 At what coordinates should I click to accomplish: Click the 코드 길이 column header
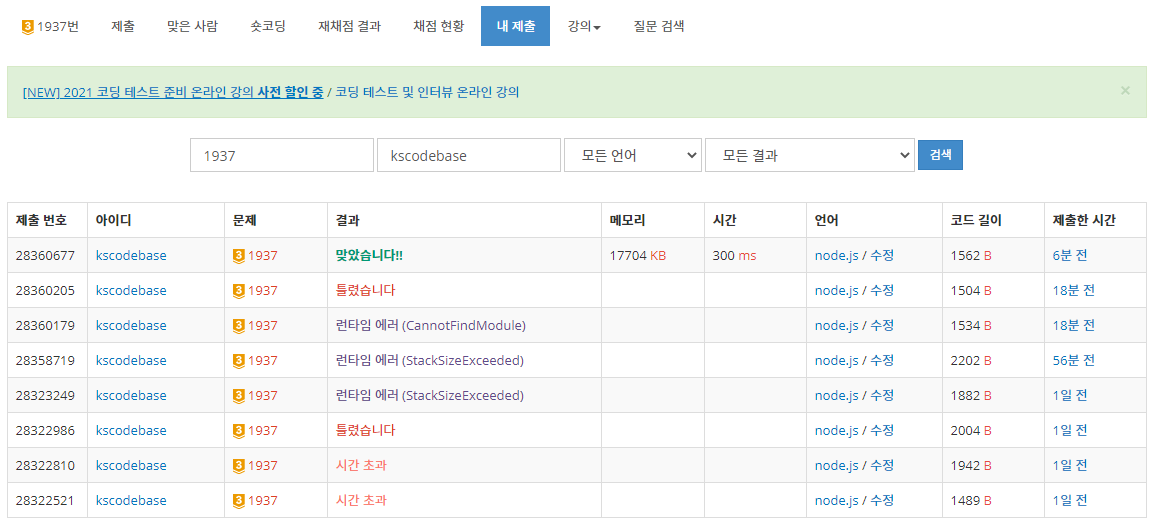[x=975, y=220]
